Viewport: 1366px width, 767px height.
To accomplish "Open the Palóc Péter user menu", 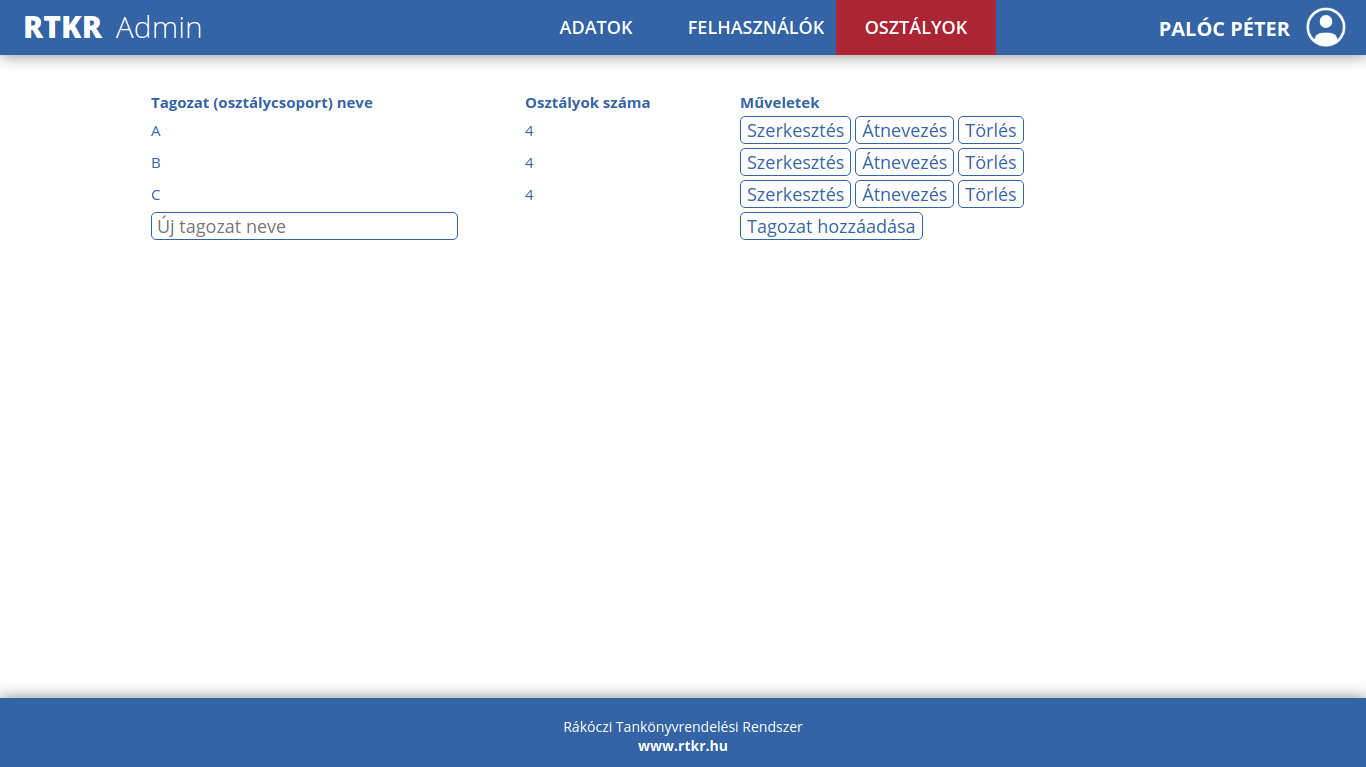I will pos(1224,29).
